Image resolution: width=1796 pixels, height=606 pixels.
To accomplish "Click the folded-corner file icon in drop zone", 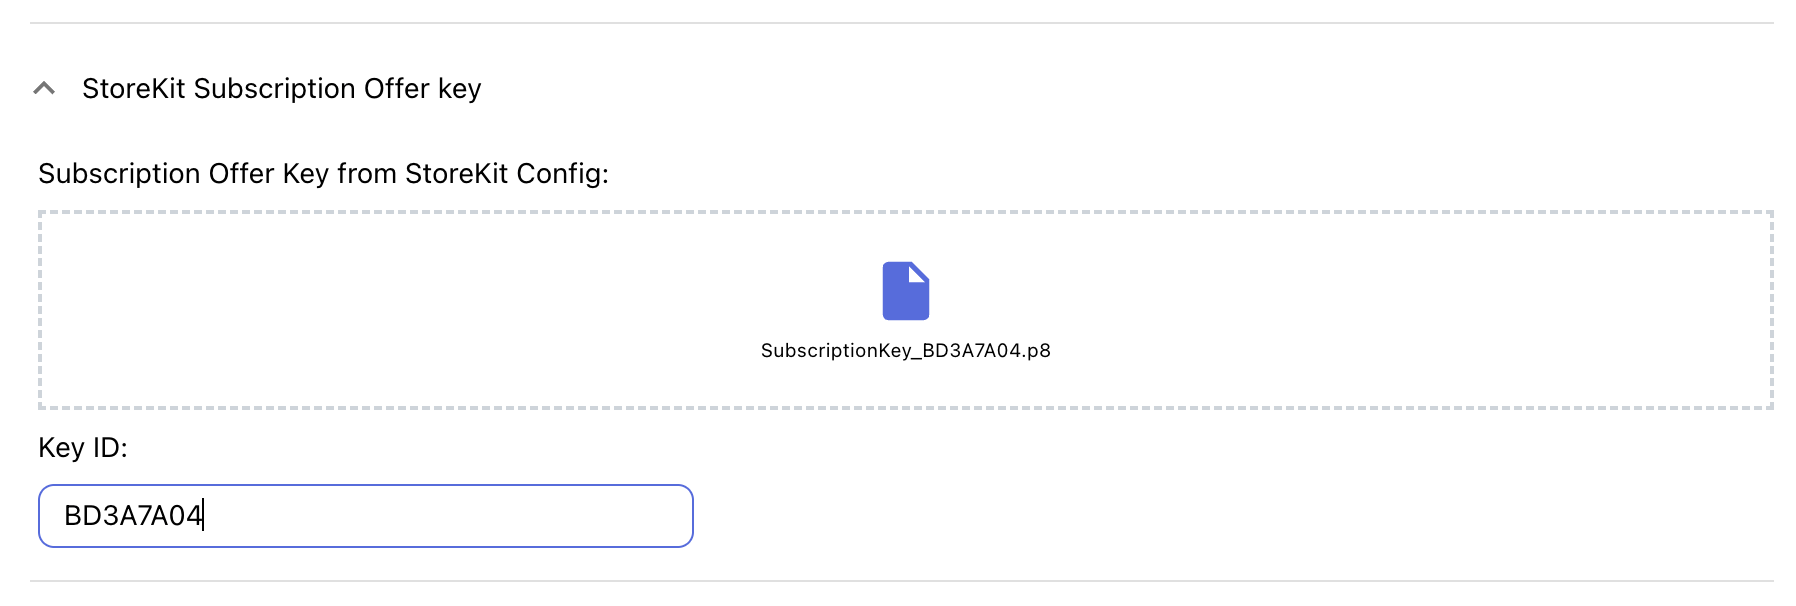I will click(x=907, y=291).
